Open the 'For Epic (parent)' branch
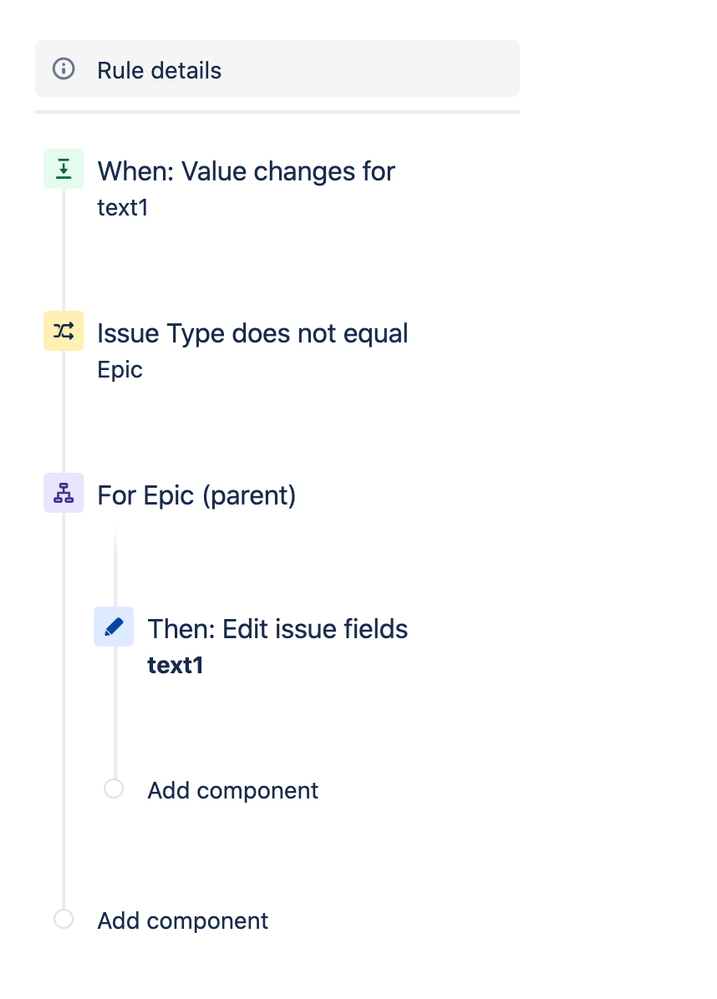717x999 pixels. pos(196,496)
